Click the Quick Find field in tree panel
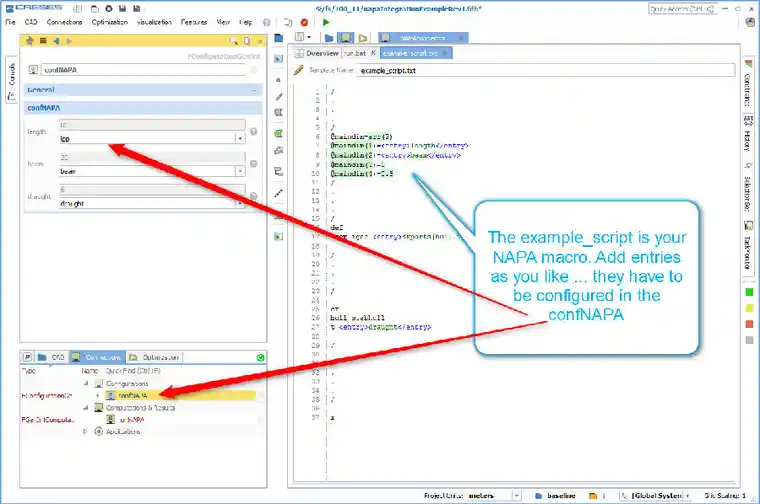 (133, 370)
